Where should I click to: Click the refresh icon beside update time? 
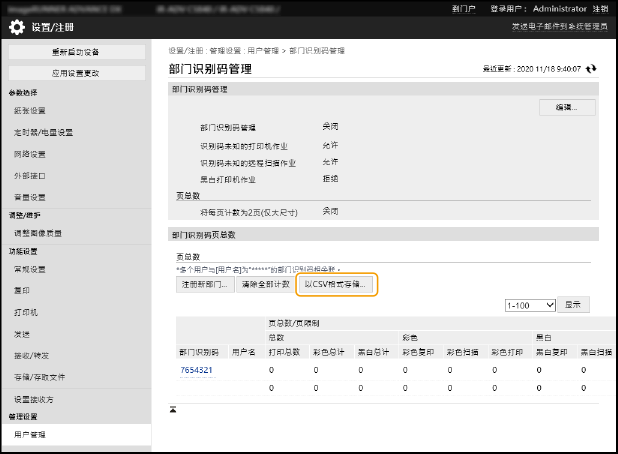pyautogui.click(x=592, y=69)
